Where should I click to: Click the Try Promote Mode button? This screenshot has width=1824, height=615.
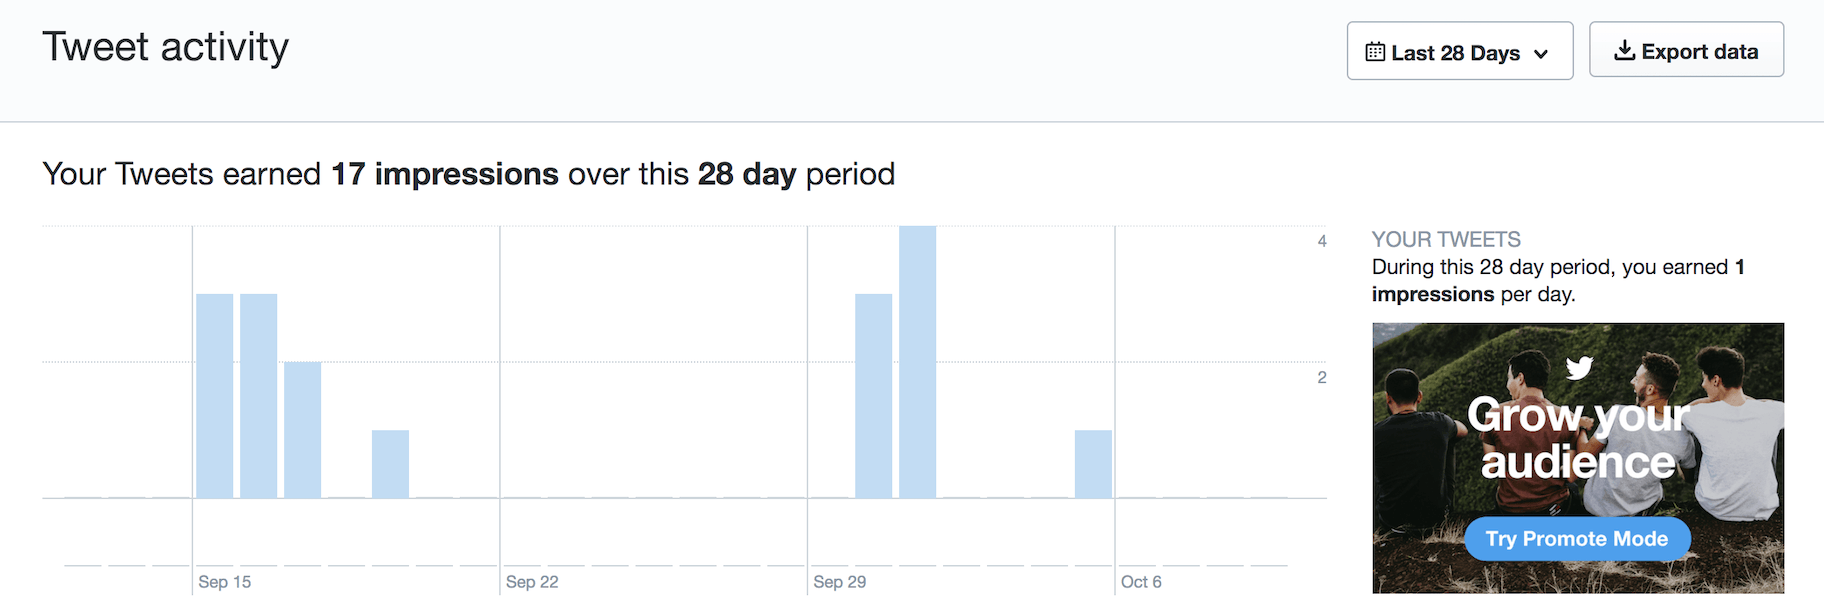[x=1577, y=539]
